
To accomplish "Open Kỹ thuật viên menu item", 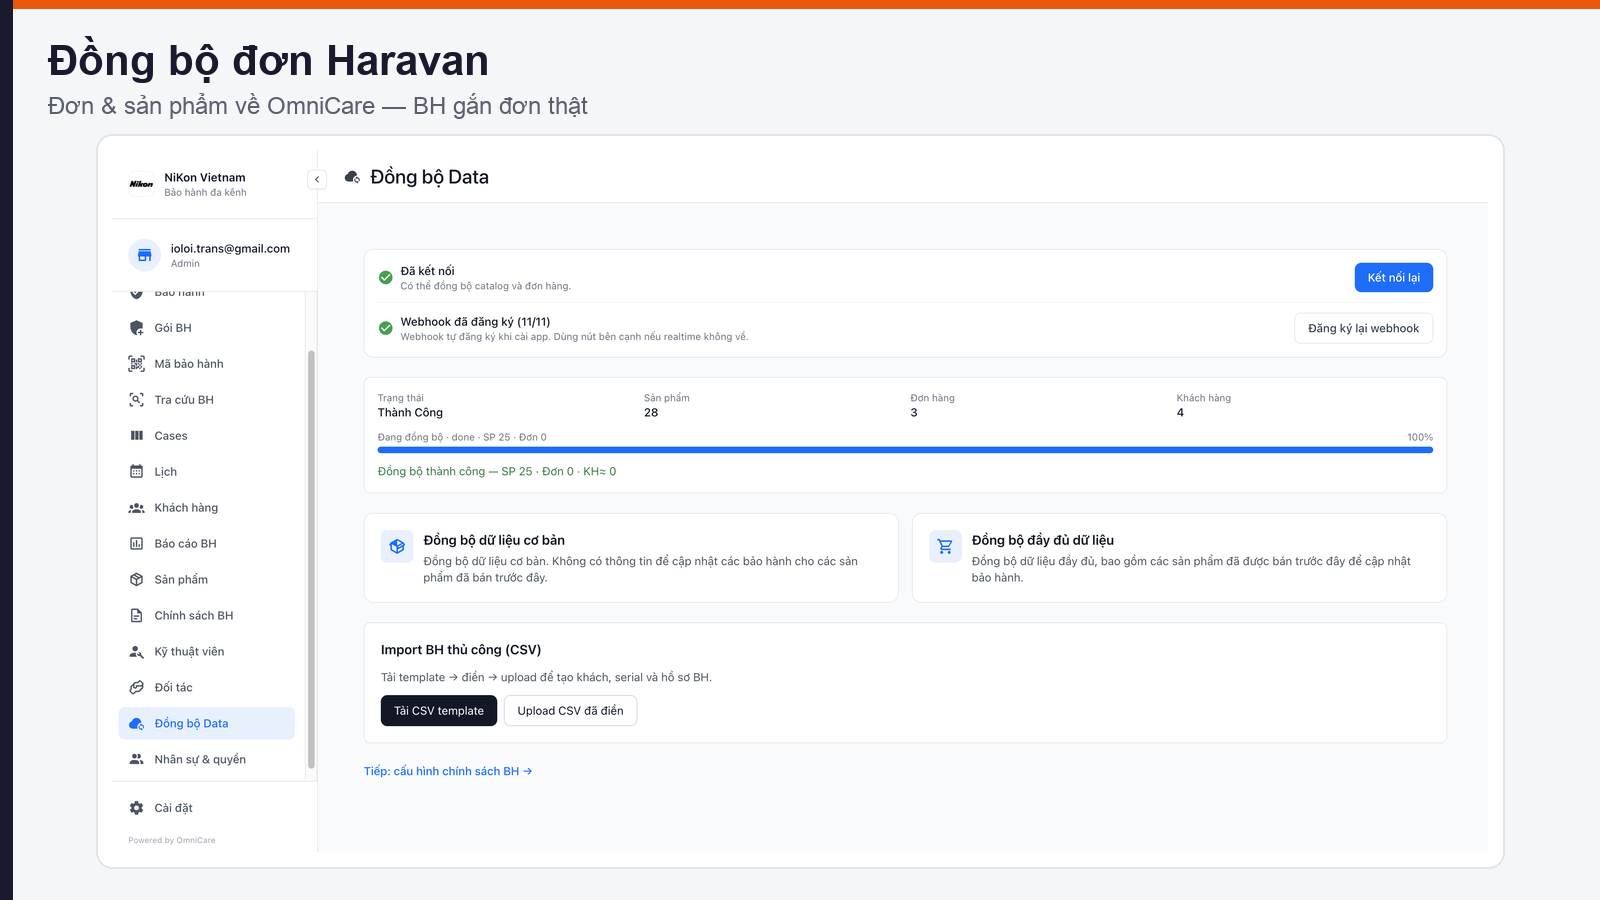I will (x=207, y=652).
